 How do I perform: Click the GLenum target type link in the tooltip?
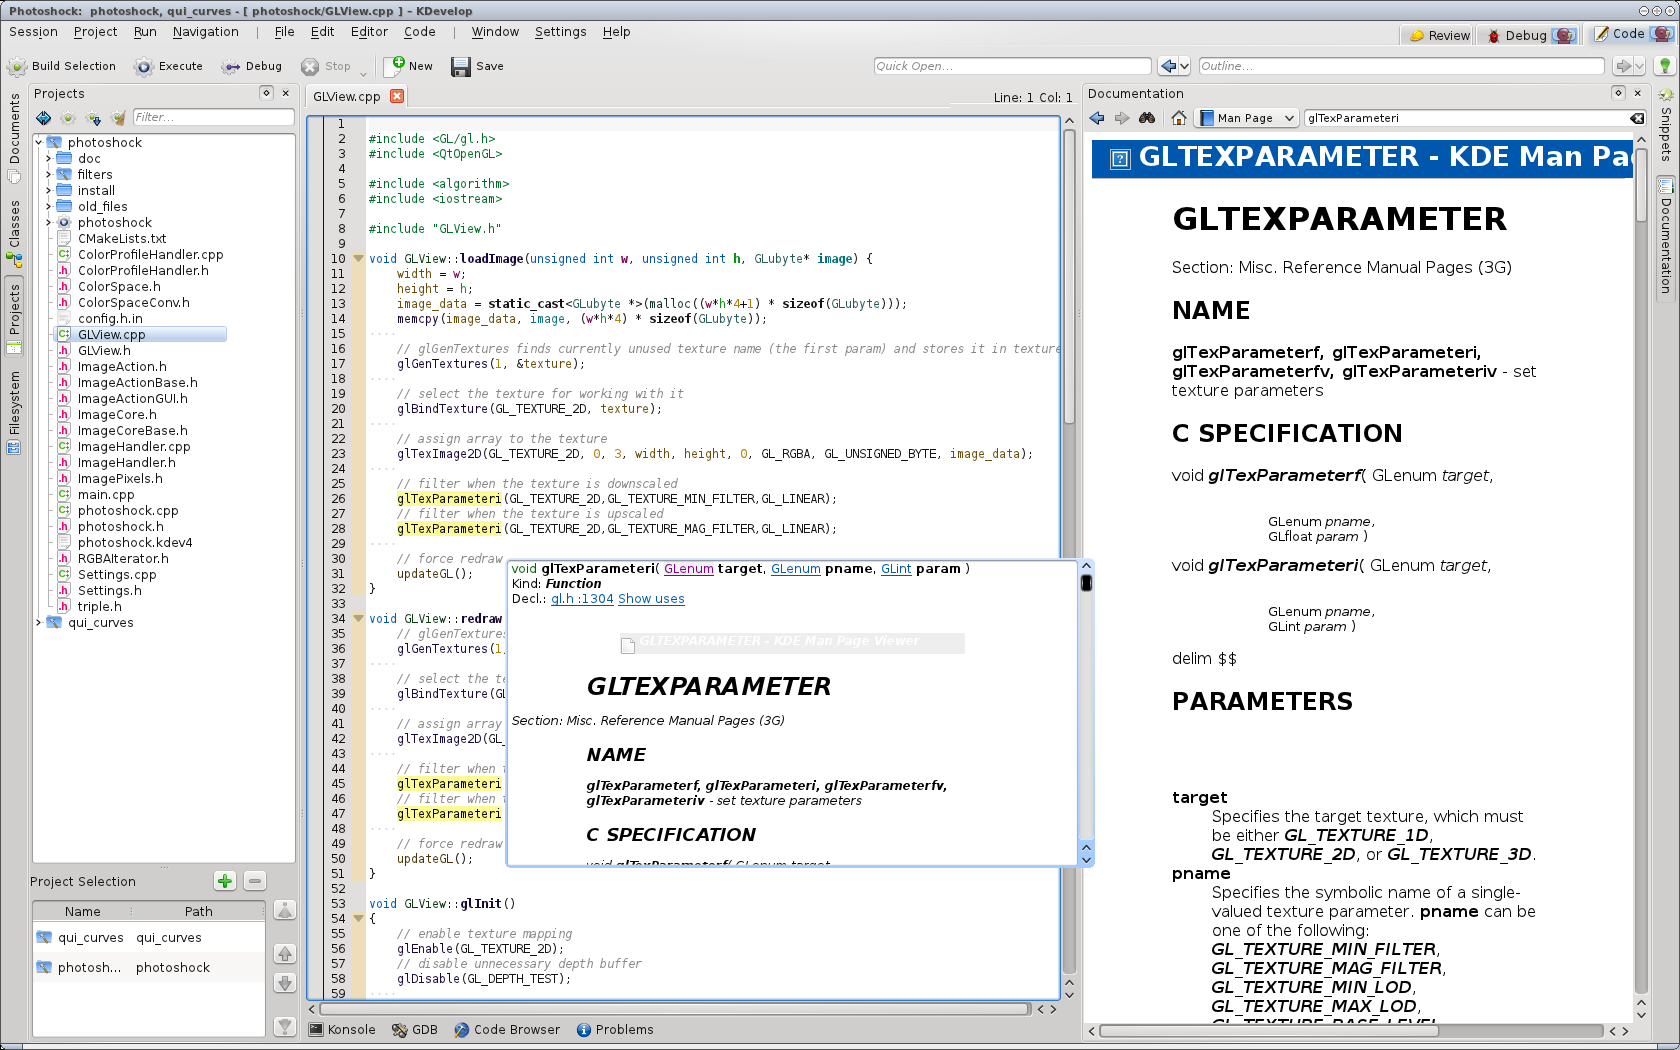pos(689,569)
